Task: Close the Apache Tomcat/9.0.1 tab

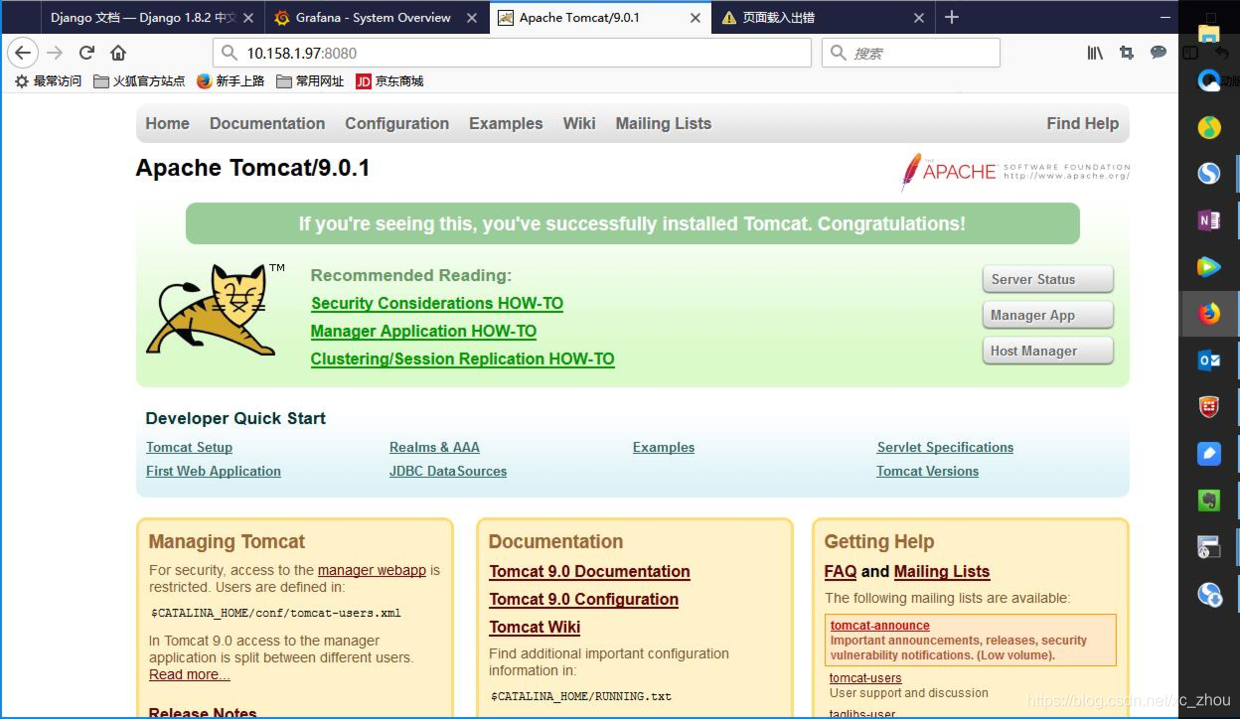Action: pos(695,18)
